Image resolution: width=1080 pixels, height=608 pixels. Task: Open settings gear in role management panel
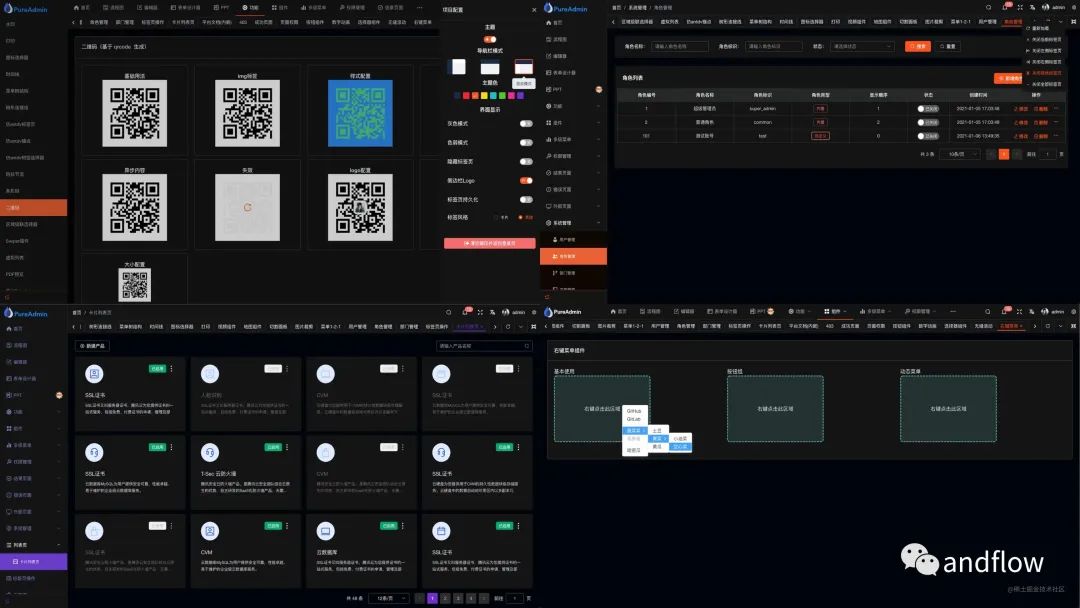tap(1074, 7)
